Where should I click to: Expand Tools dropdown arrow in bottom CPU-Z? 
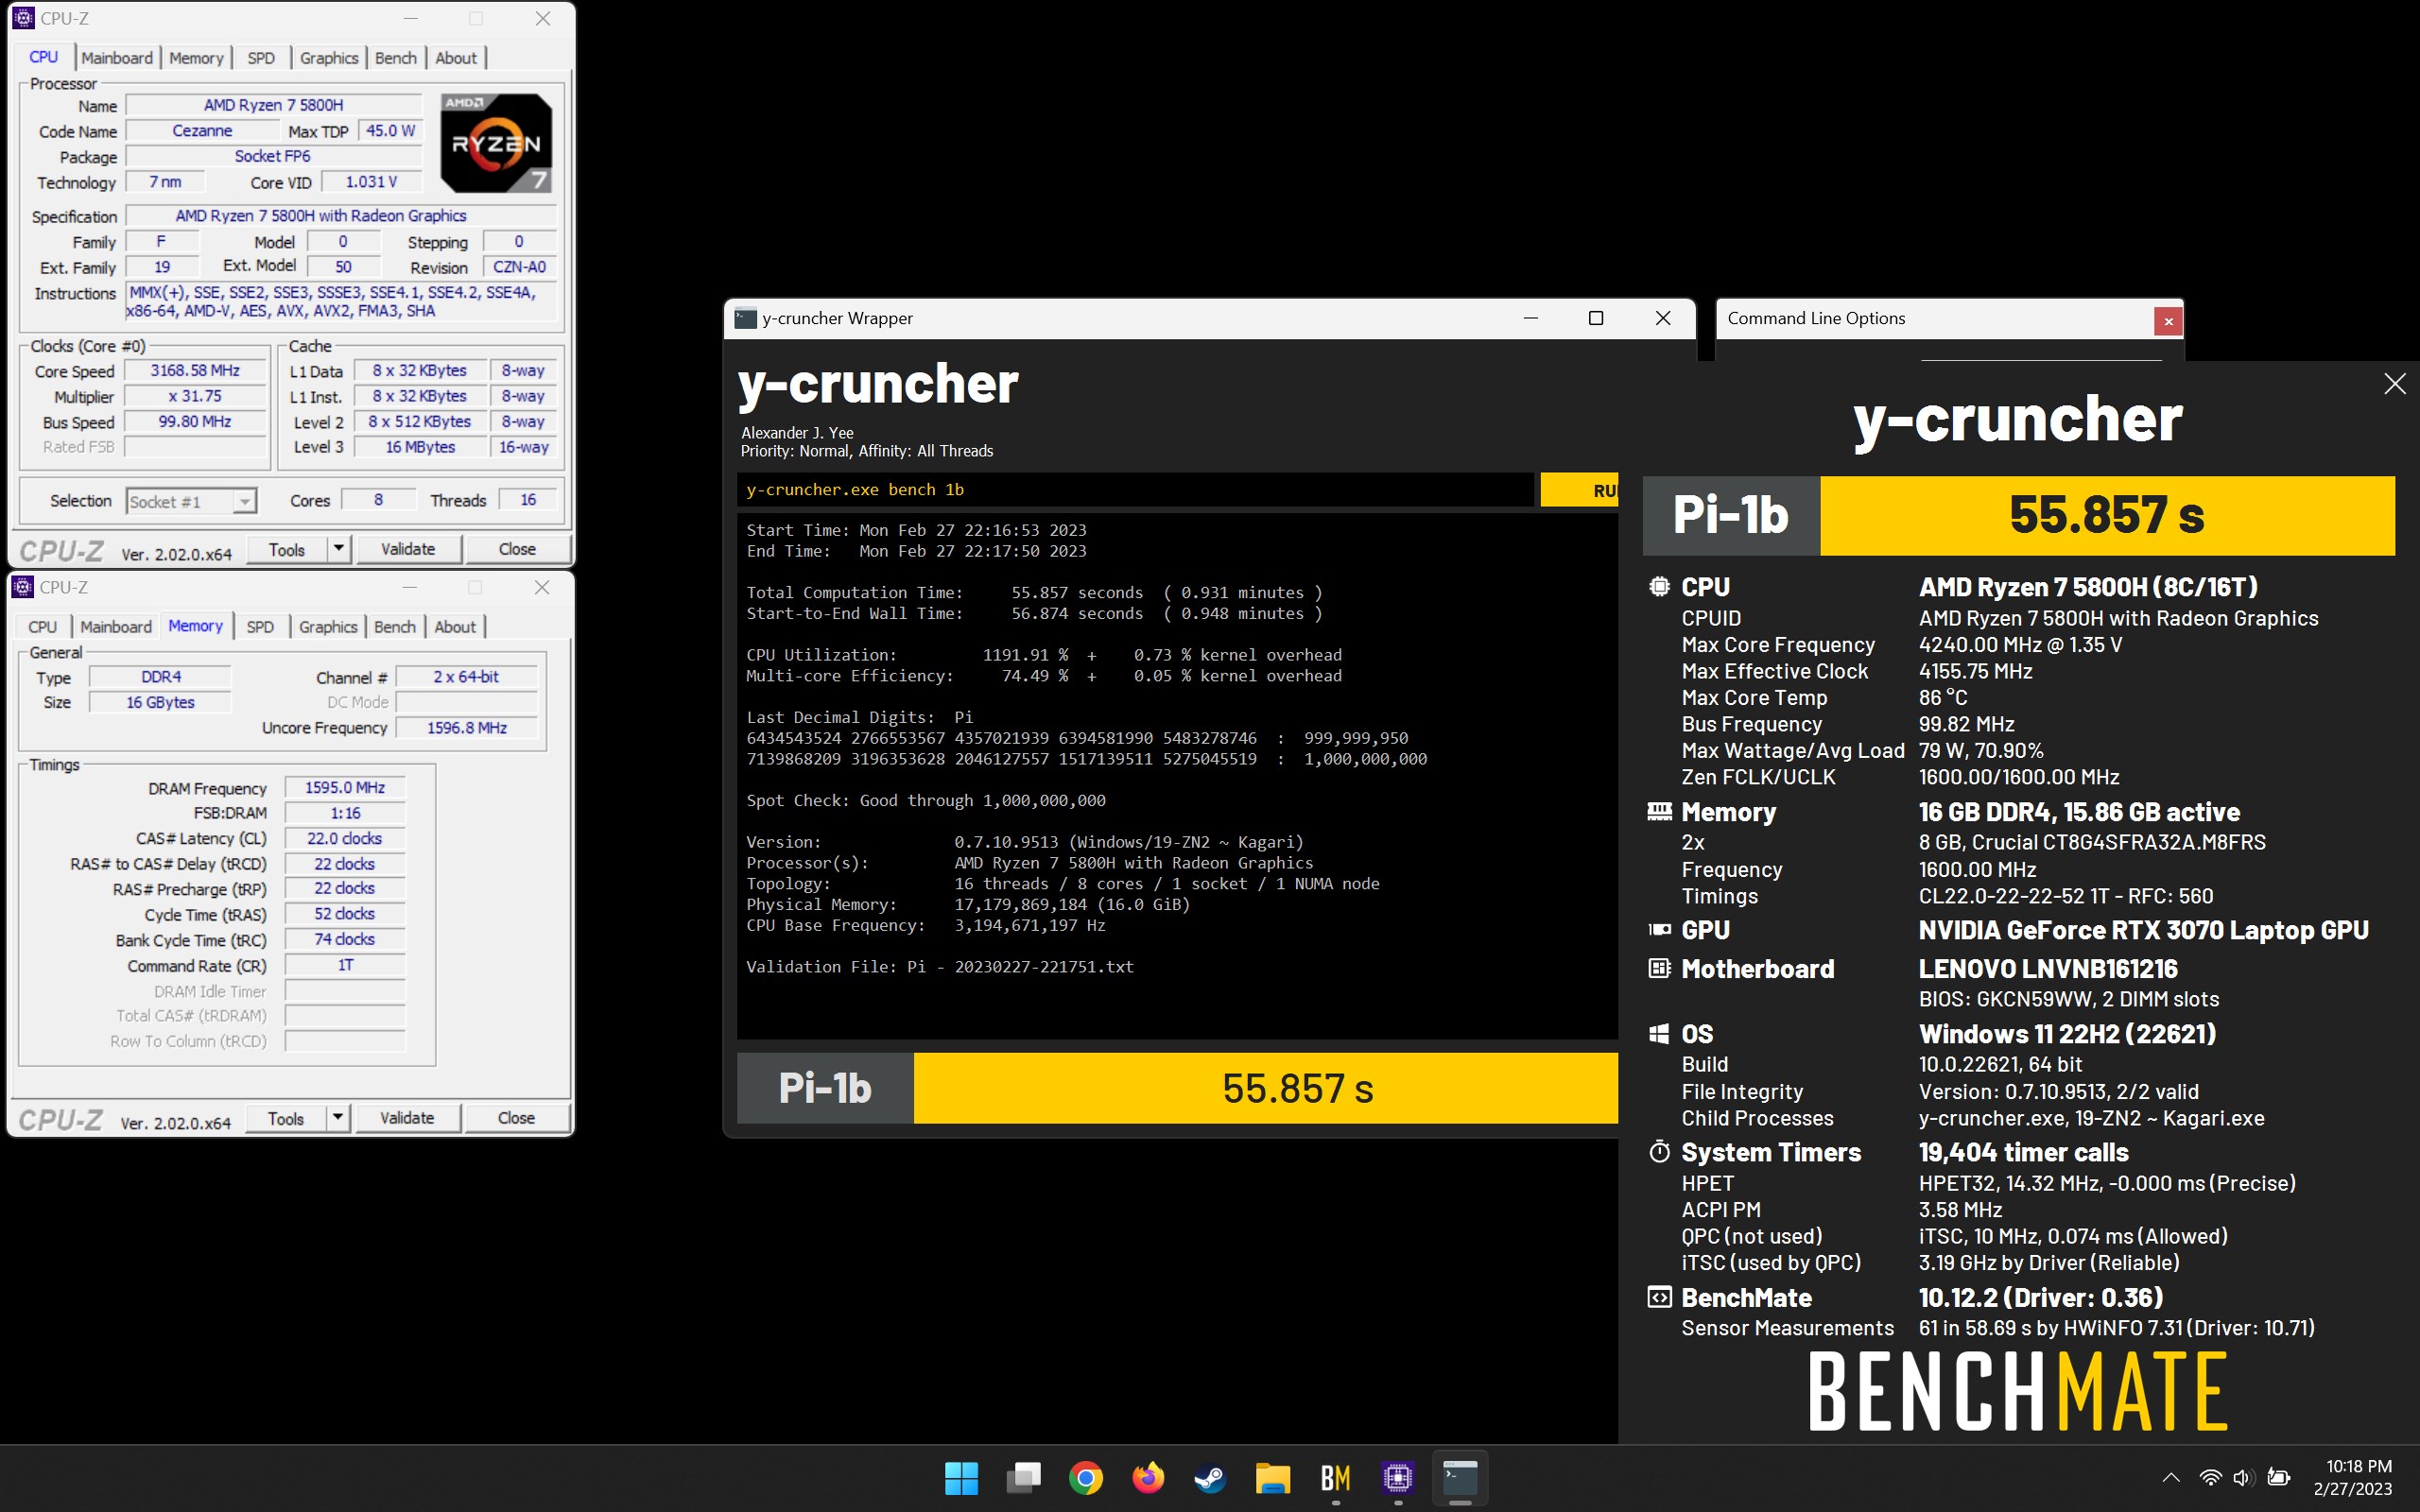338,1118
